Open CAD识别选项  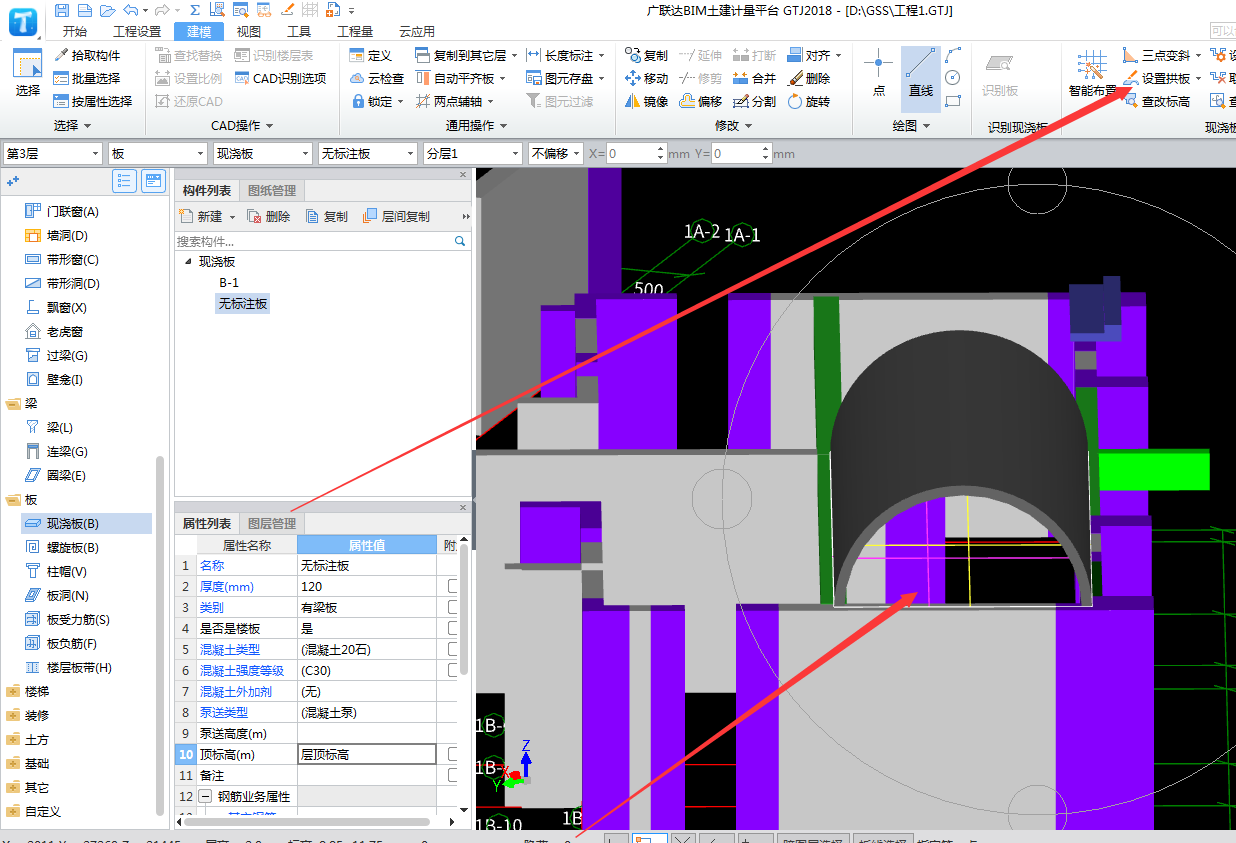point(281,78)
